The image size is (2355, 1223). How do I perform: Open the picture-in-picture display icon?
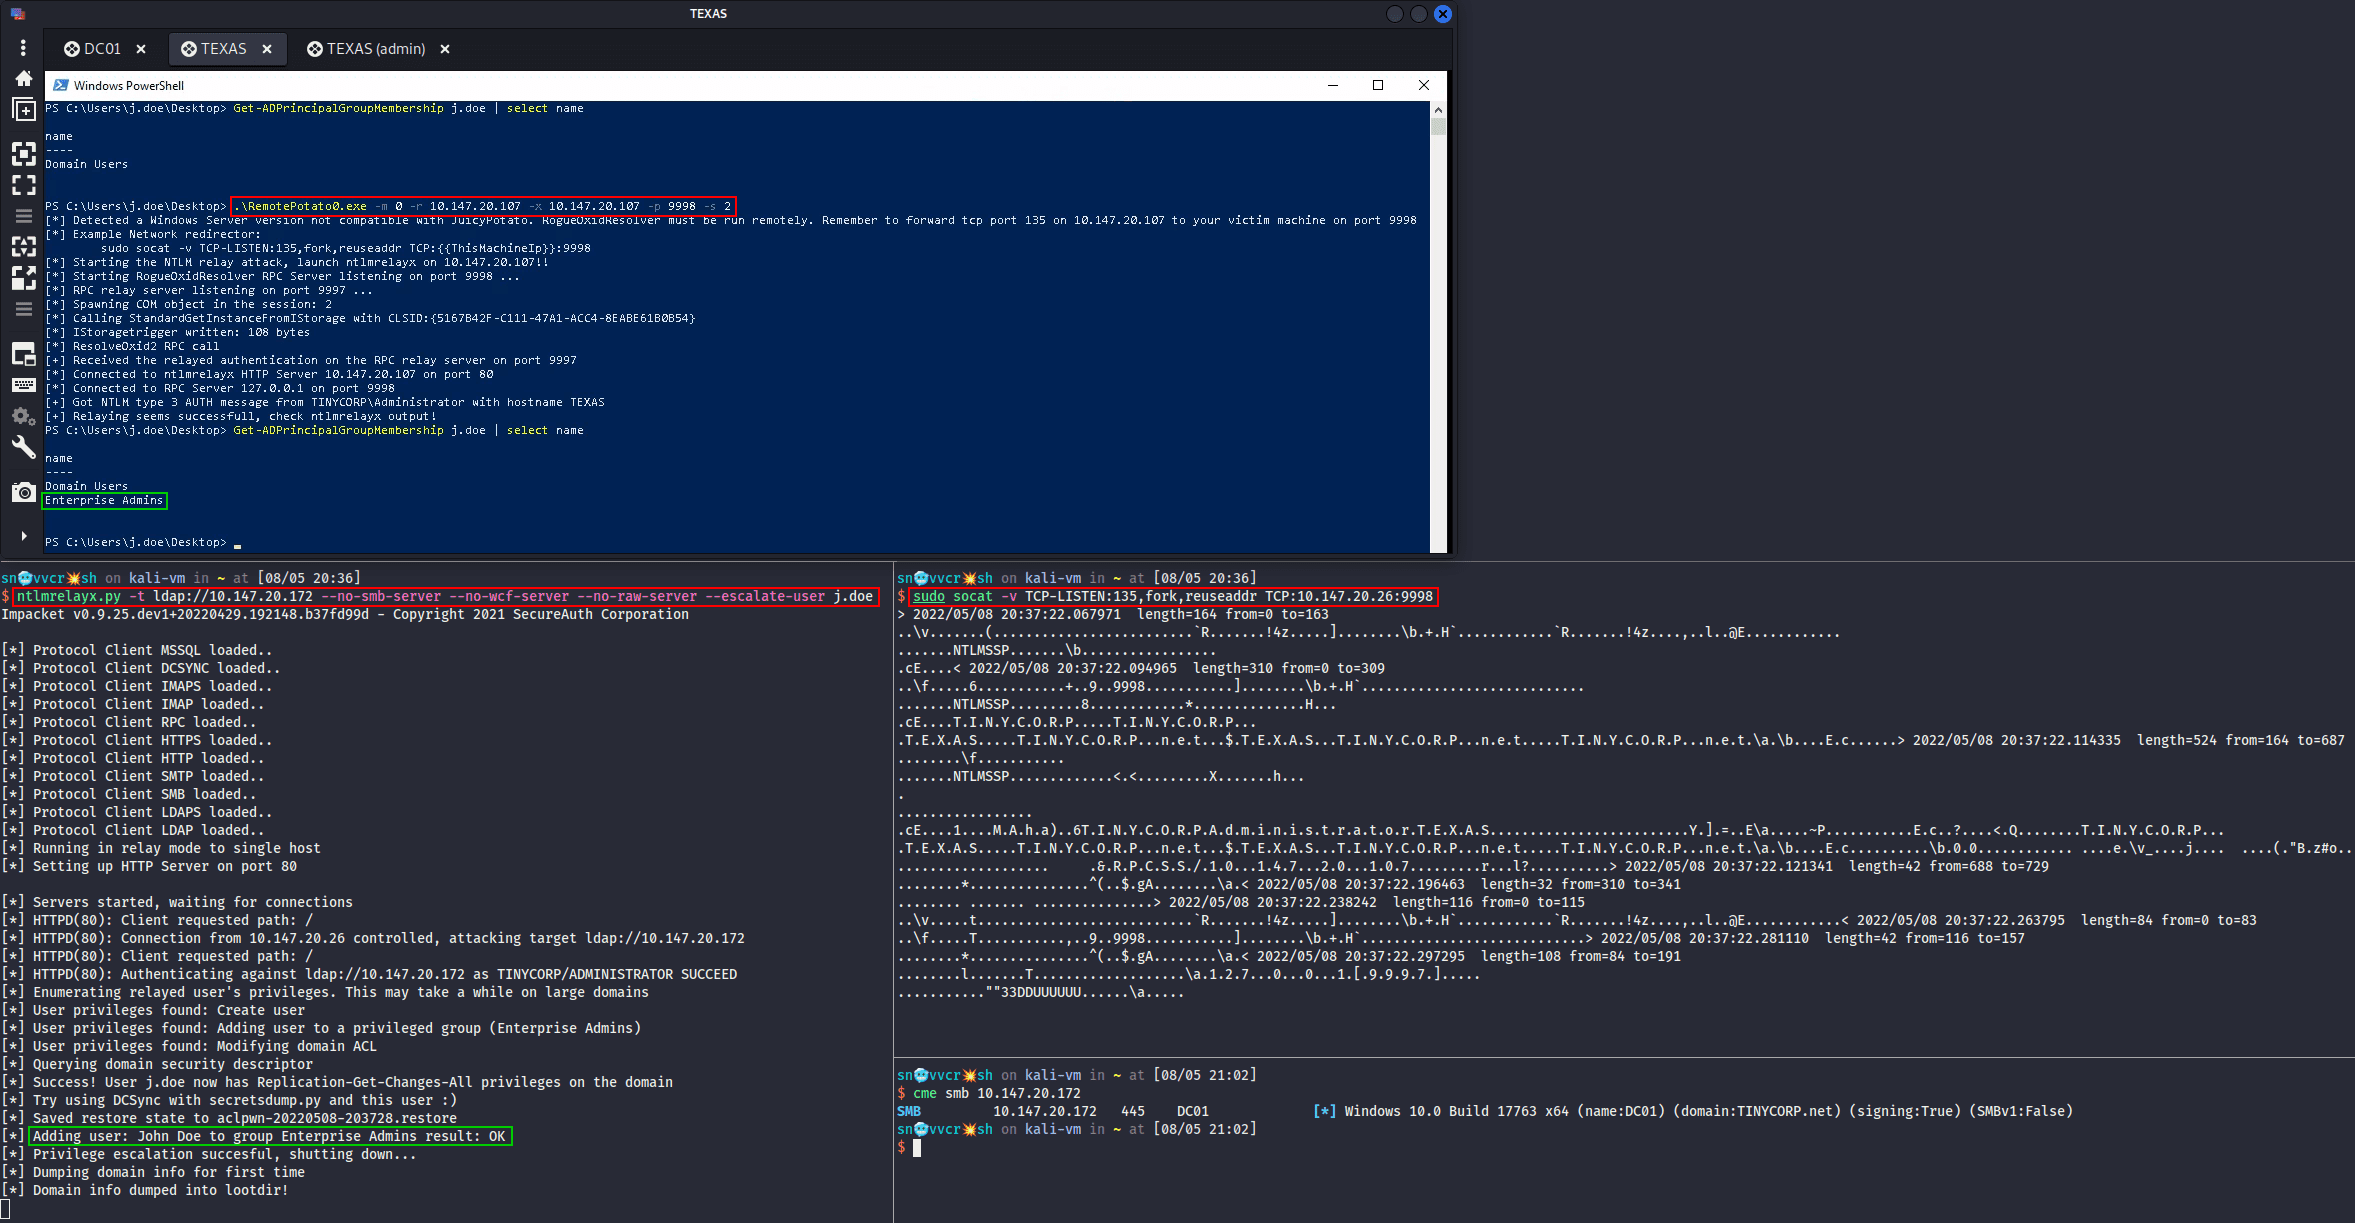[x=23, y=353]
